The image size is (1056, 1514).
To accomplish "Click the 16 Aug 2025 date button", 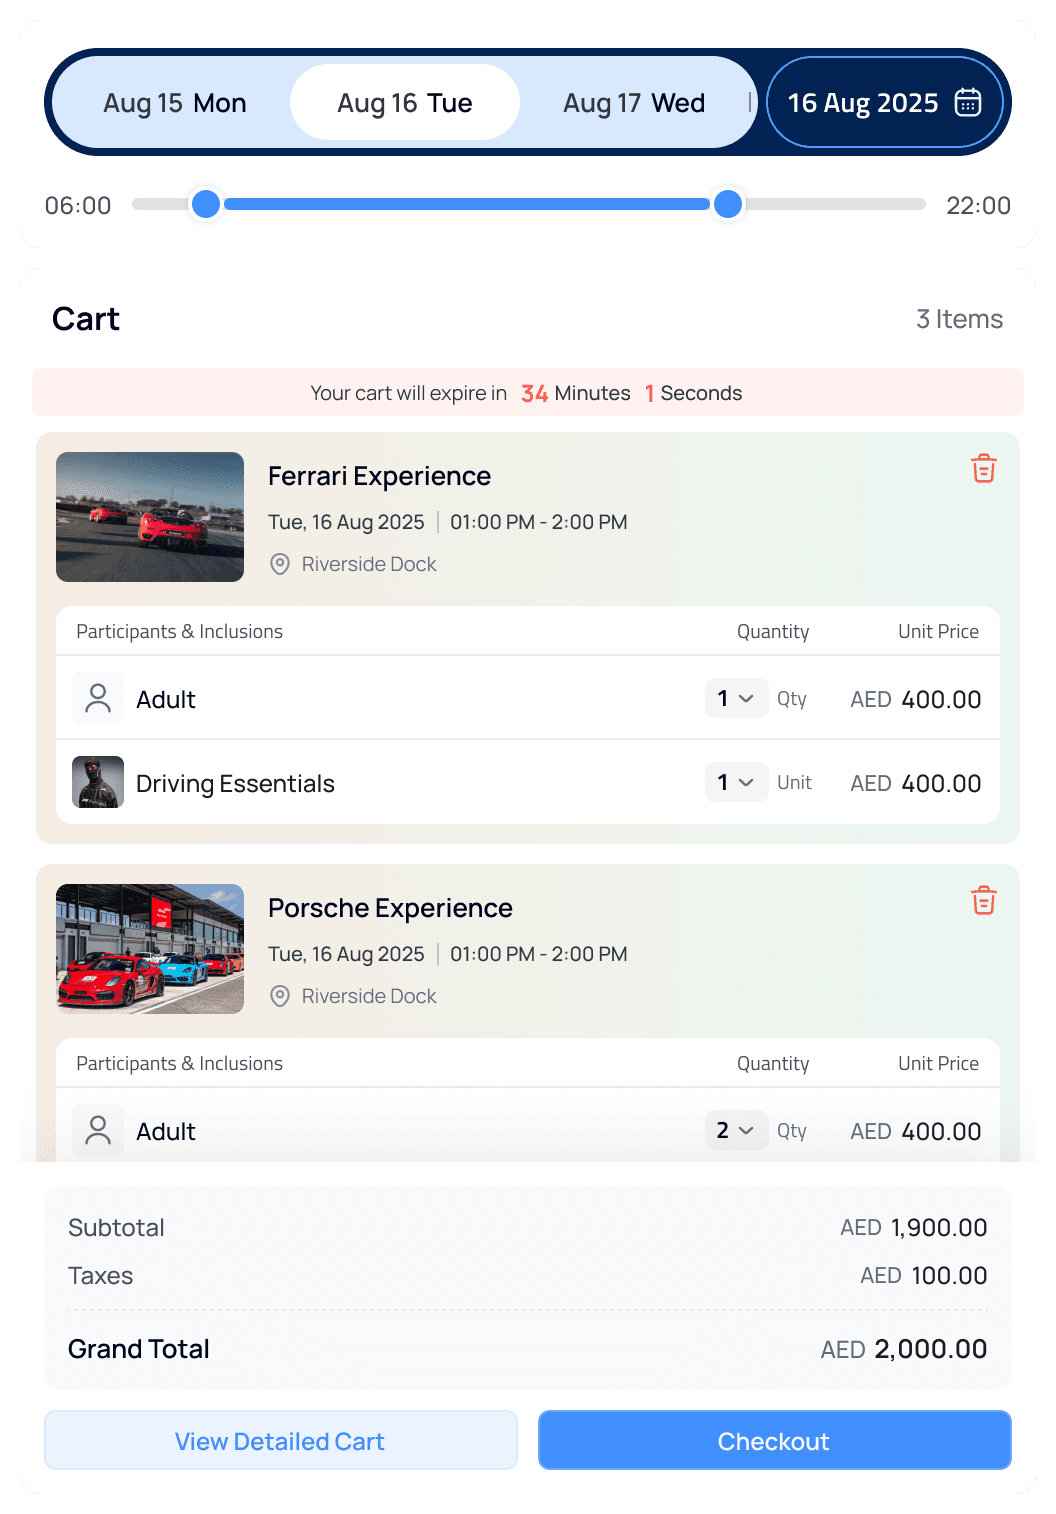I will [863, 102].
